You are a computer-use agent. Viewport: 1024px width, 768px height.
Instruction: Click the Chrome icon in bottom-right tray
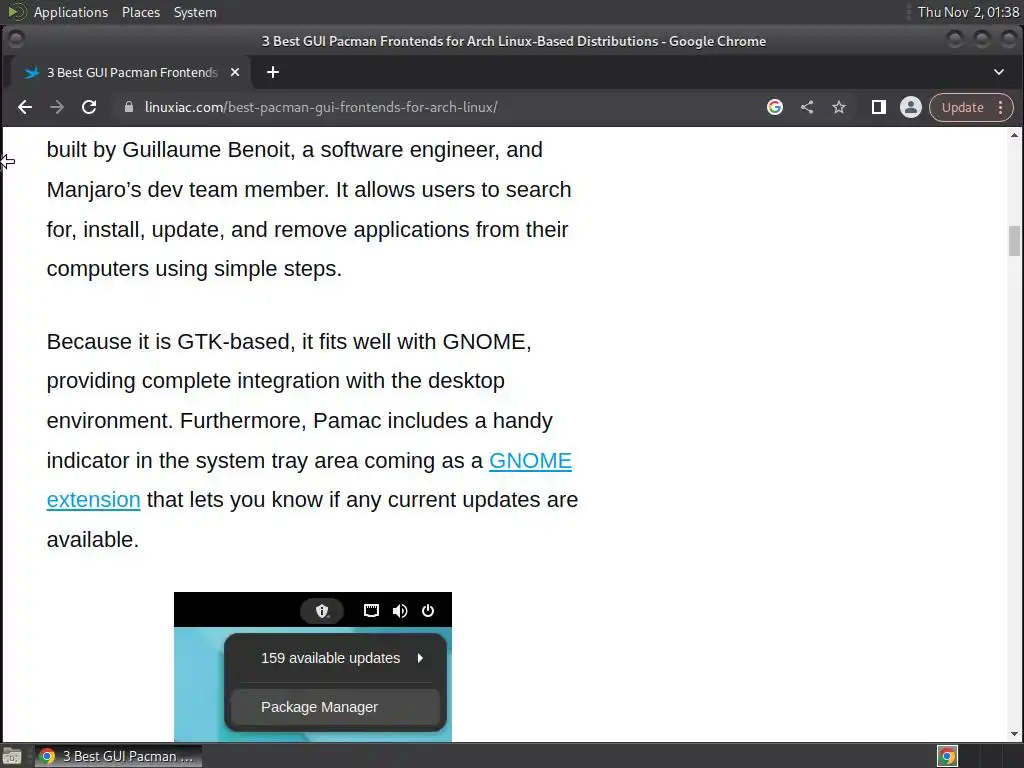tap(947, 756)
